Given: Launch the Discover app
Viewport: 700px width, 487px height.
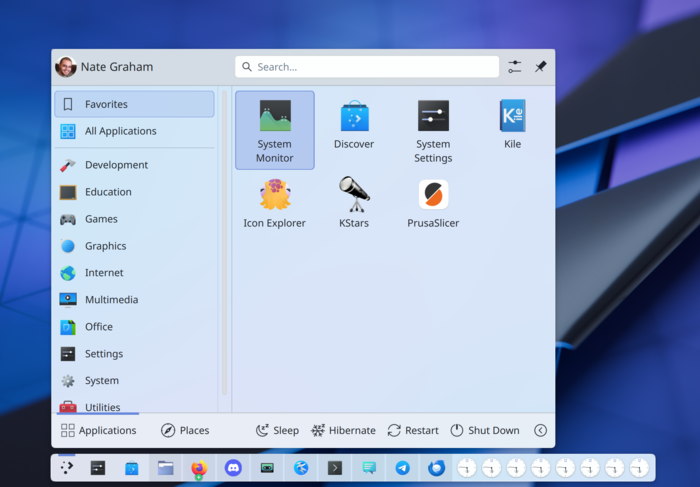Looking at the screenshot, I should pos(354,125).
